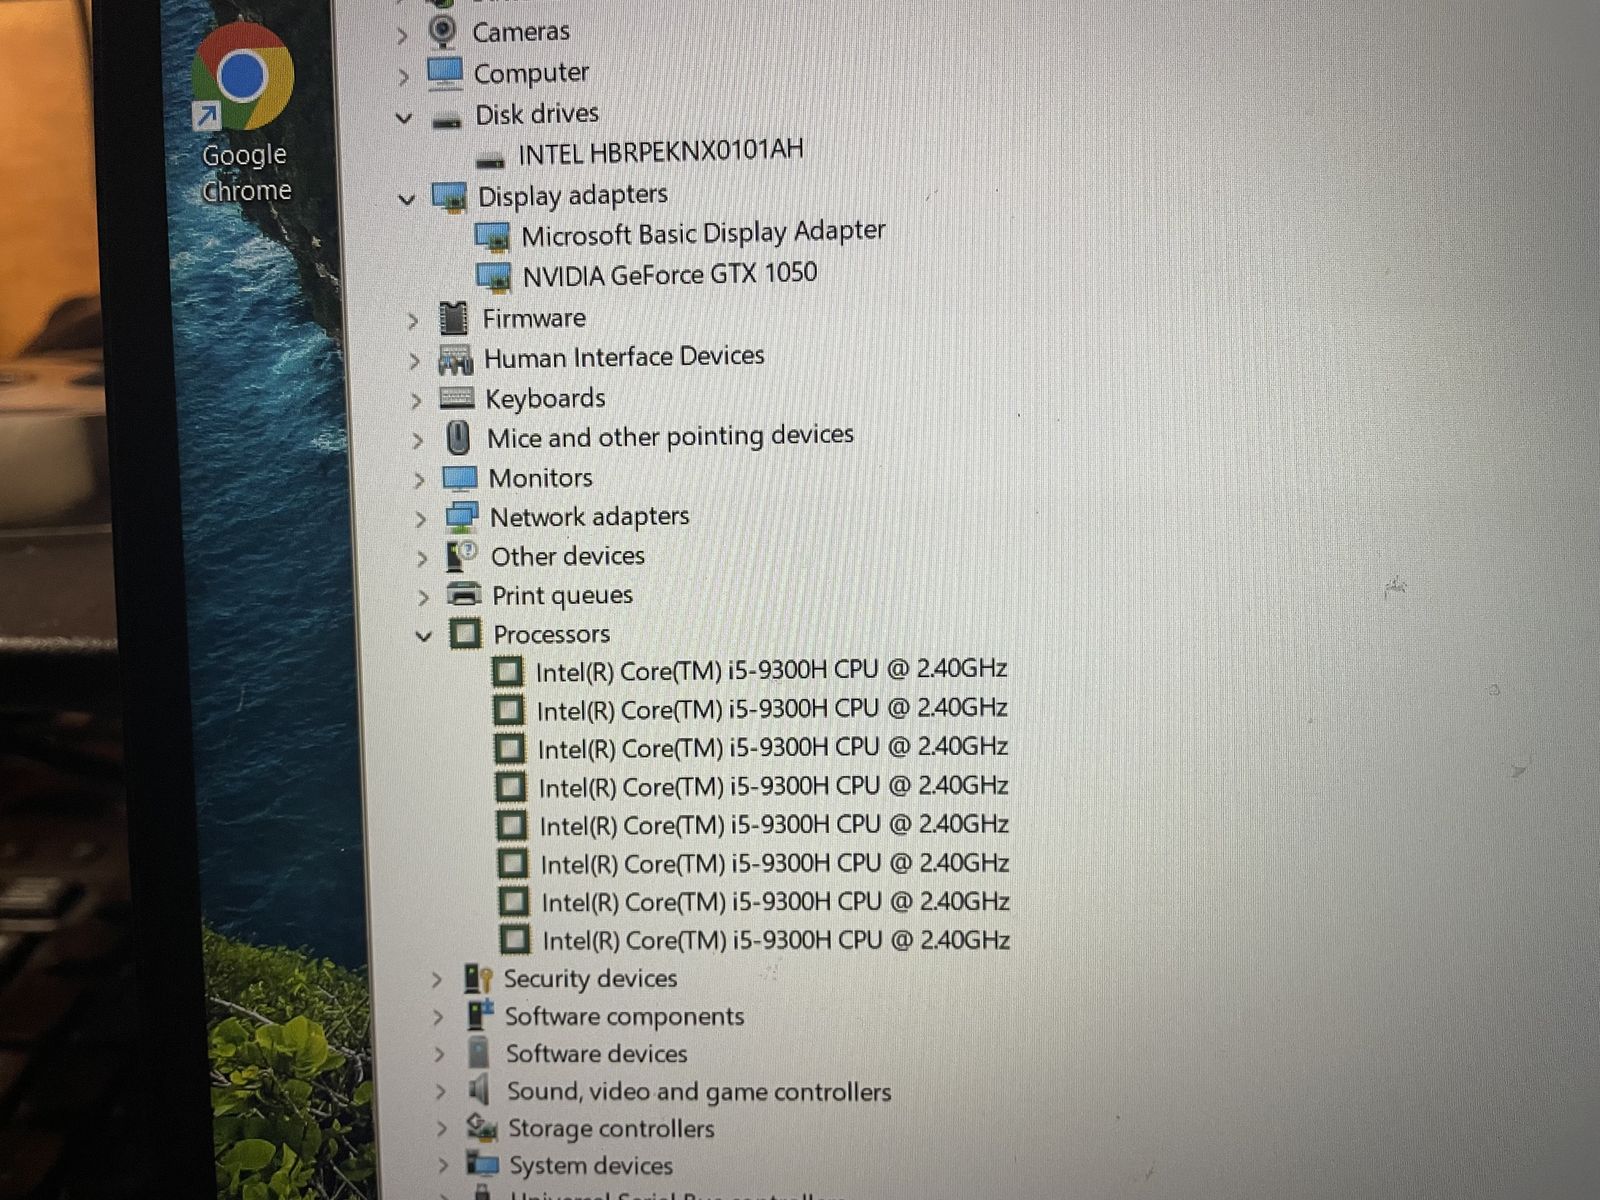
Task: Click the Security devices icon
Action: pyautogui.click(x=478, y=979)
